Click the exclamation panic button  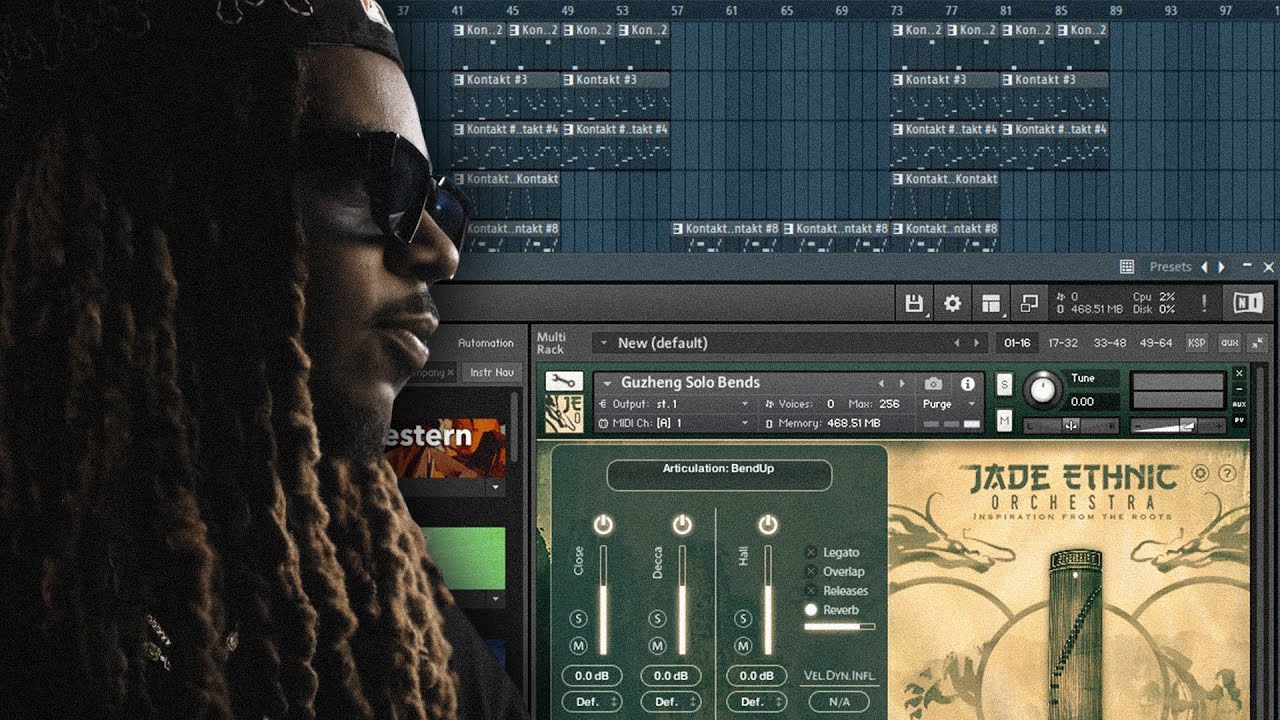1204,303
